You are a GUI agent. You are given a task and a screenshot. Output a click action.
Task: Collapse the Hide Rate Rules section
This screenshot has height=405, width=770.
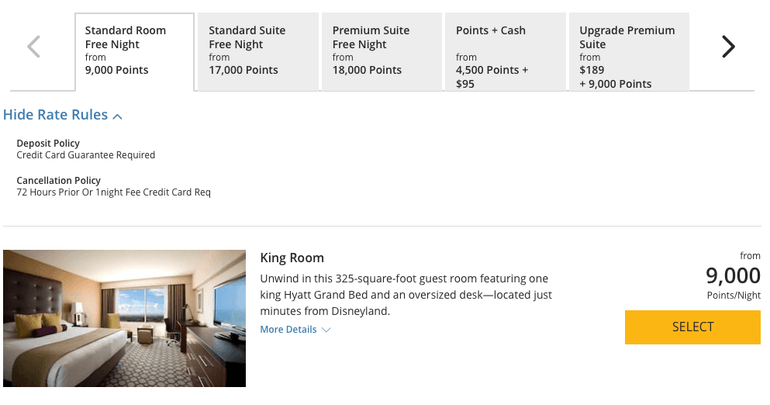[56, 115]
